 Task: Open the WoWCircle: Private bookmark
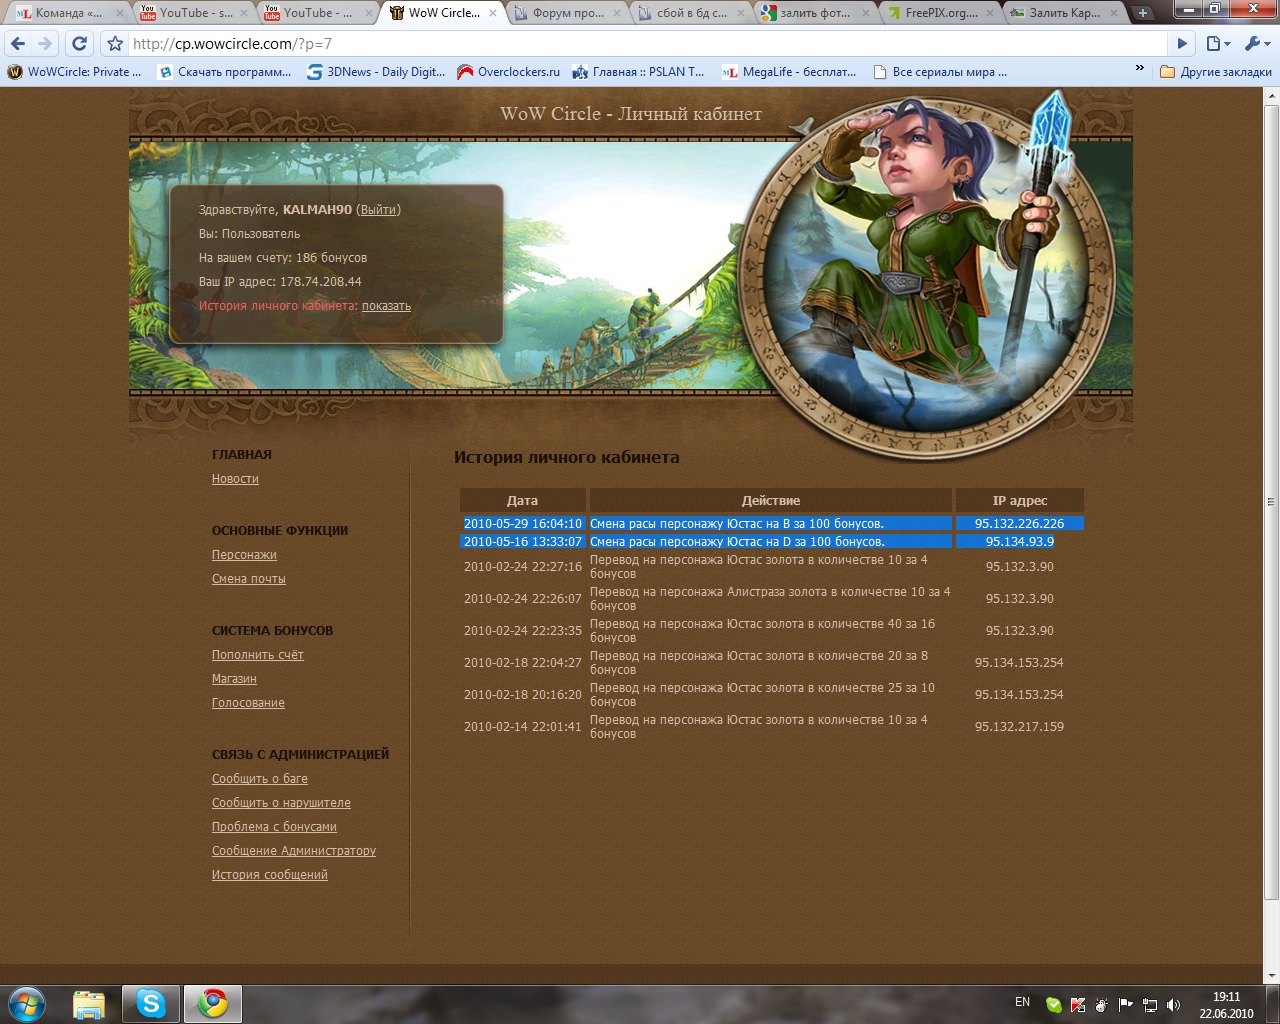point(75,72)
